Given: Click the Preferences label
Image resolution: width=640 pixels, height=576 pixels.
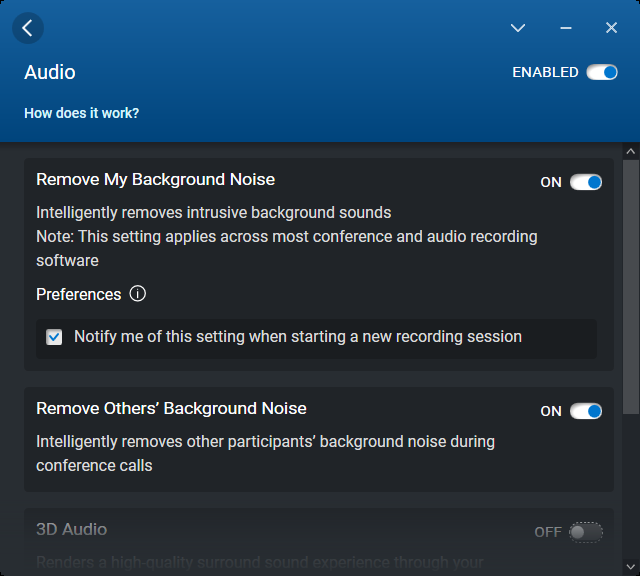Looking at the screenshot, I should 78,294.
